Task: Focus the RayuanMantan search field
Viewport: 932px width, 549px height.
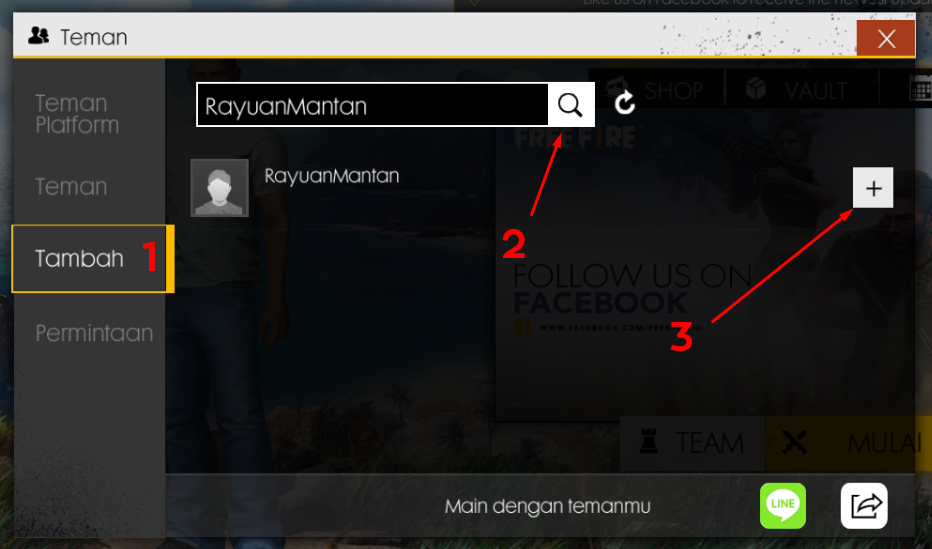Action: point(373,105)
